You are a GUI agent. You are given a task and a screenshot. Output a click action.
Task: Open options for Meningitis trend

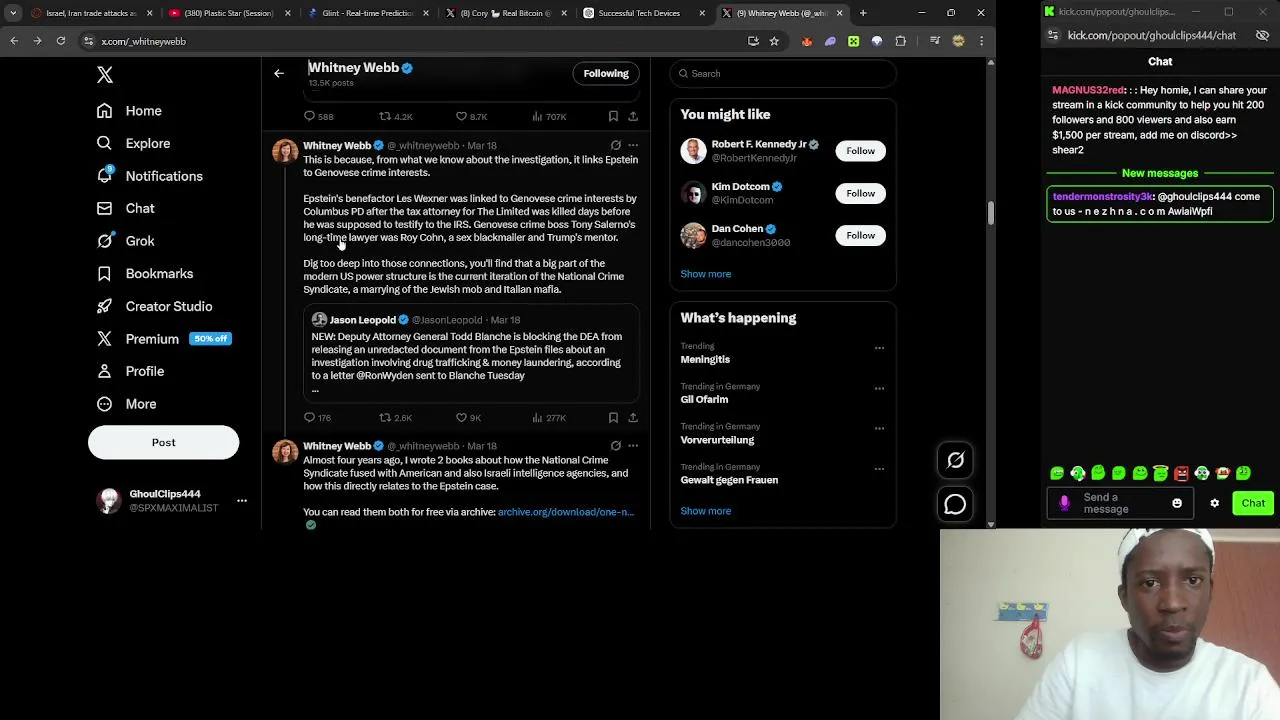tap(879, 348)
